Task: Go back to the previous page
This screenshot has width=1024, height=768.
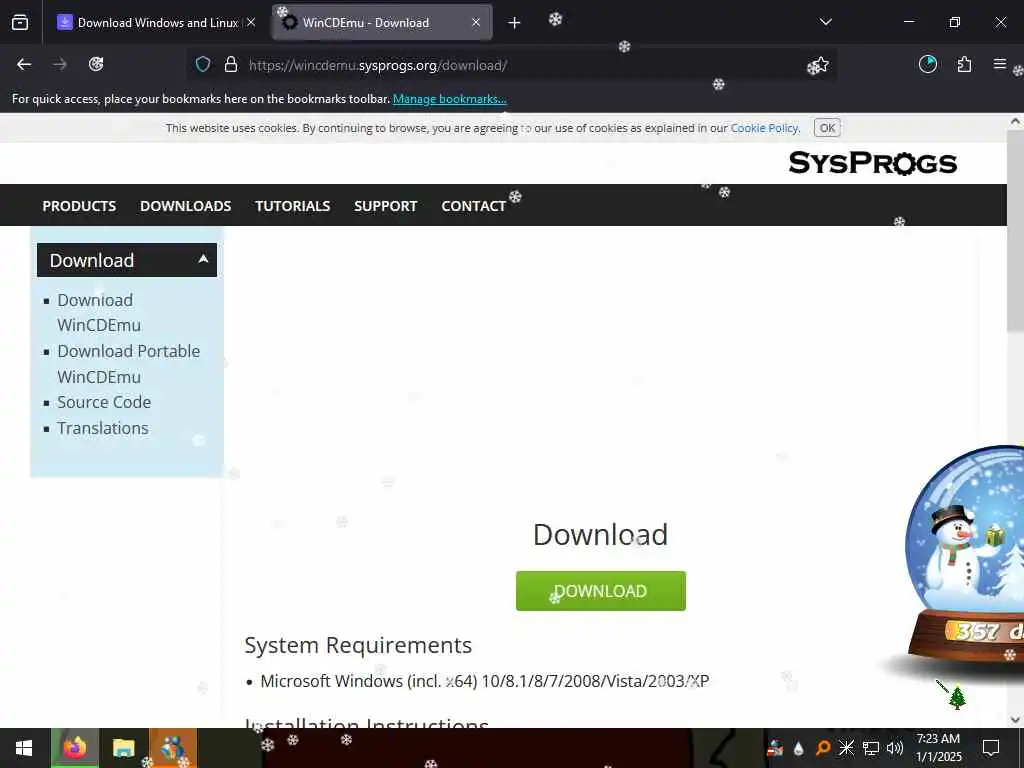Action: [x=24, y=64]
